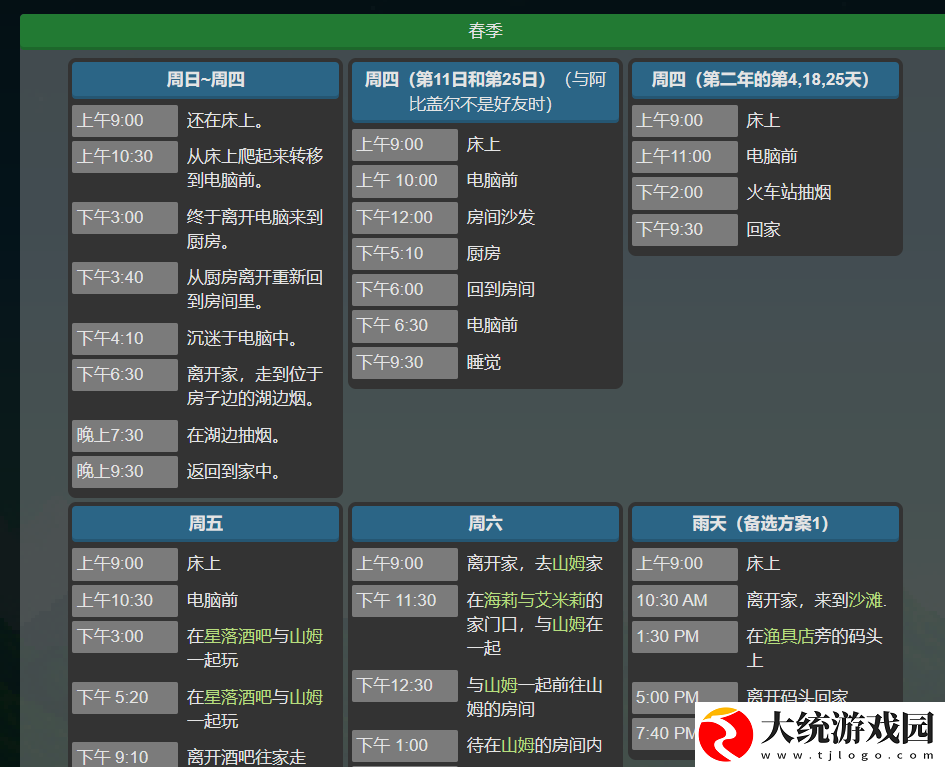This screenshot has width=945, height=767.
Task: Click the 上午11:00 time cell
Action: pos(685,157)
